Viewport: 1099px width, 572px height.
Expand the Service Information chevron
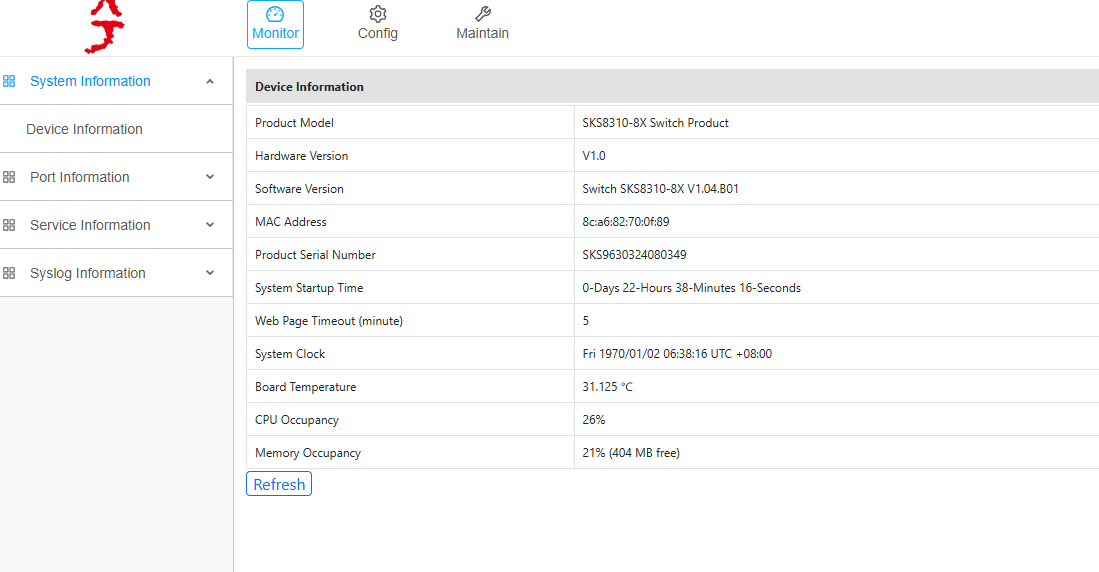(x=210, y=225)
